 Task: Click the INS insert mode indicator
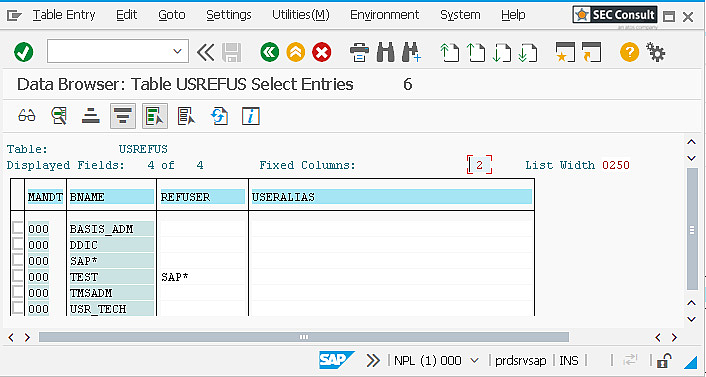pos(569,360)
